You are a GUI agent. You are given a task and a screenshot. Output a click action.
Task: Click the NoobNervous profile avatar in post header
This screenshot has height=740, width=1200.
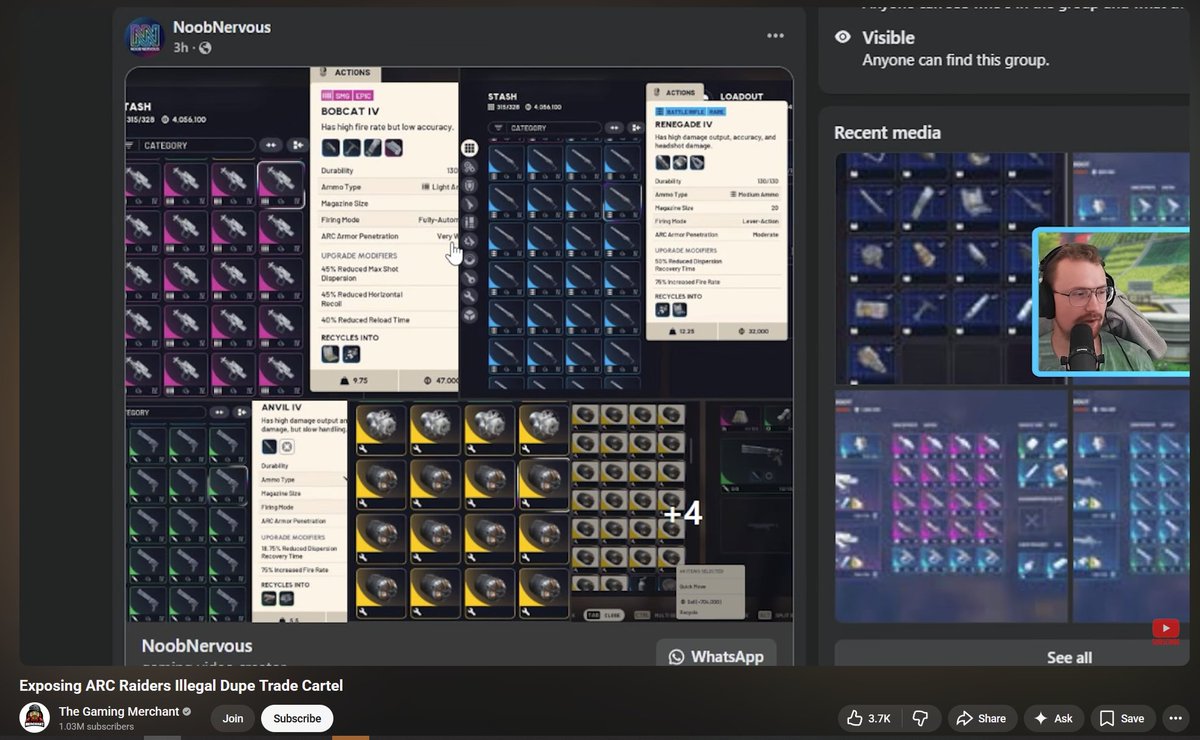144,37
